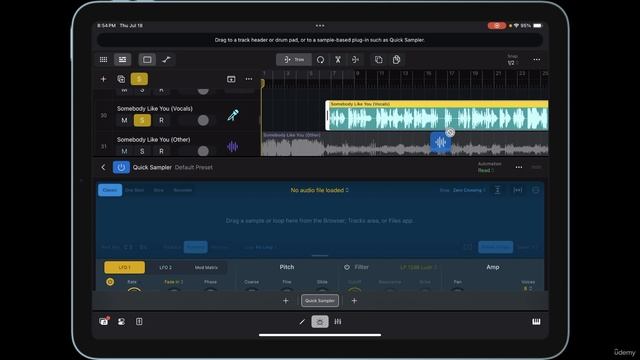Viewport: 640px width, 360px height.
Task: Open the Fade In mode dropdown
Action: point(173,282)
